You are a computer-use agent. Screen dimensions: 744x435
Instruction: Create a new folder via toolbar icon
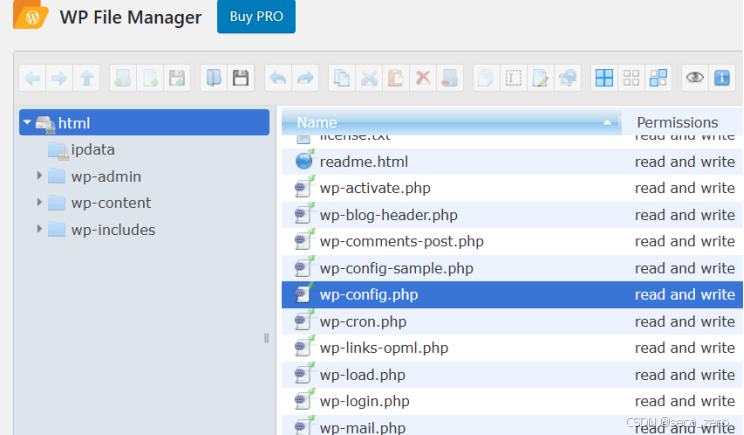tap(123, 78)
